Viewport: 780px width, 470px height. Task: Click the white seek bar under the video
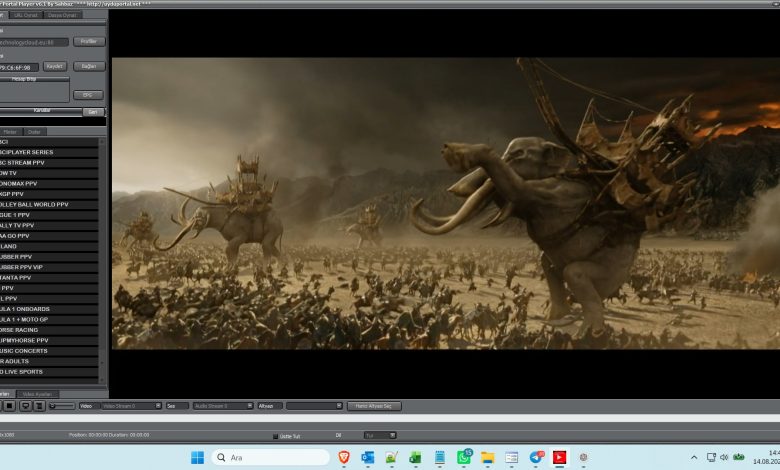coord(390,418)
